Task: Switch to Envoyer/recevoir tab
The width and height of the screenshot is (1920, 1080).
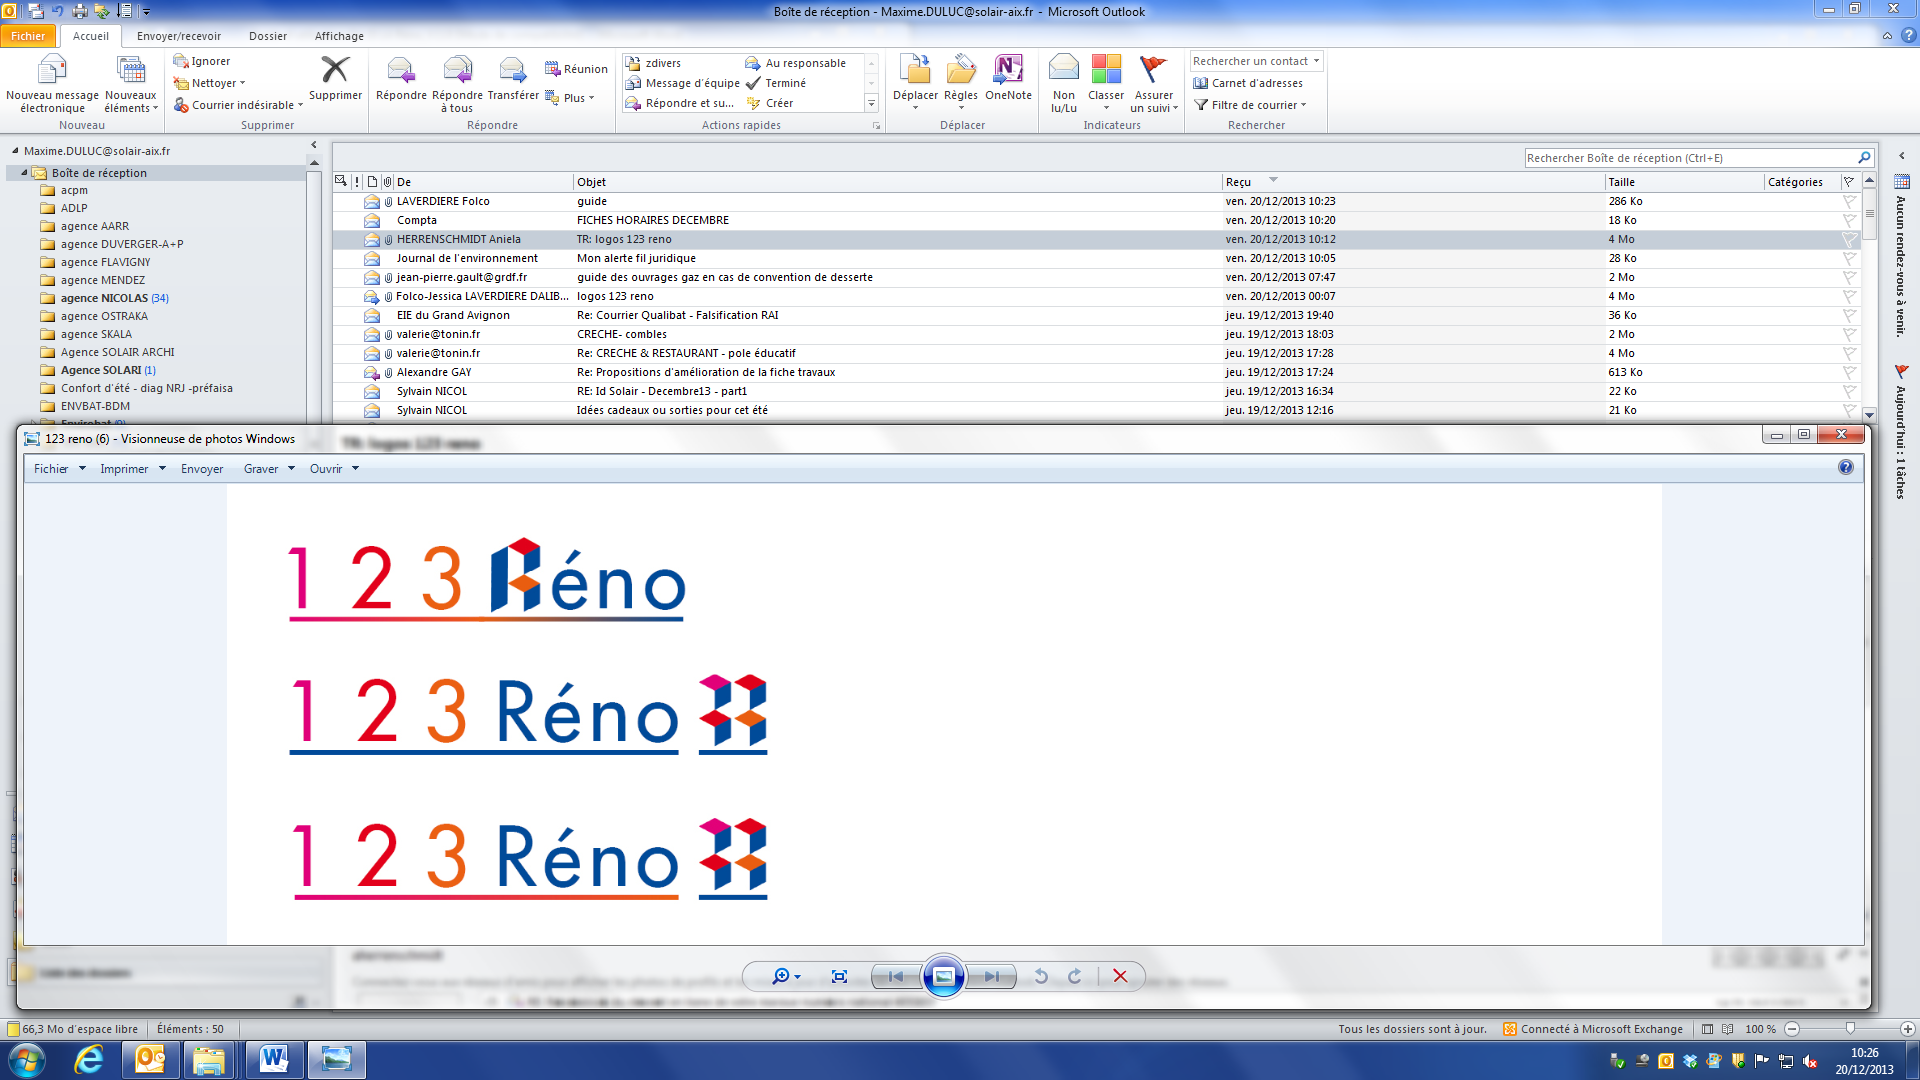Action: [x=179, y=36]
